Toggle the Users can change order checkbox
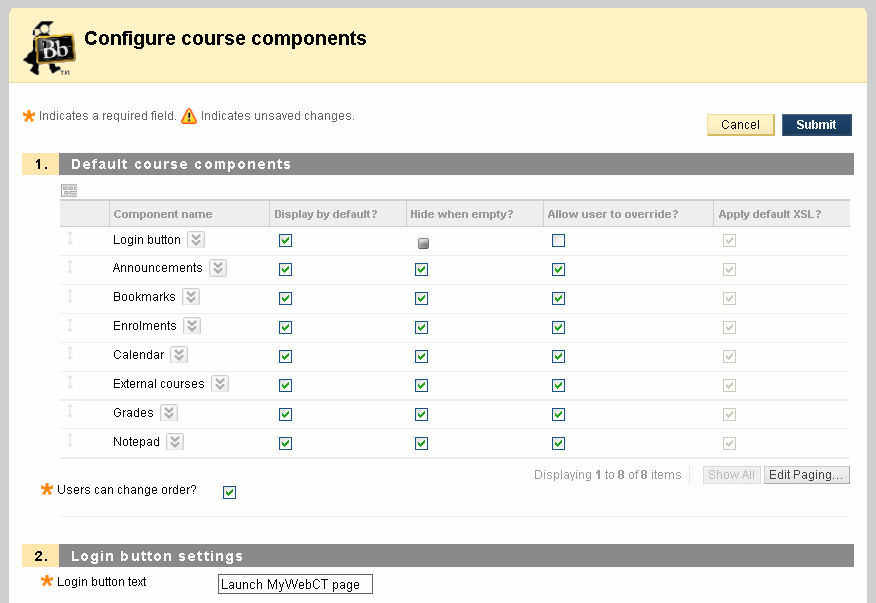Image resolution: width=876 pixels, height=603 pixels. pos(229,491)
